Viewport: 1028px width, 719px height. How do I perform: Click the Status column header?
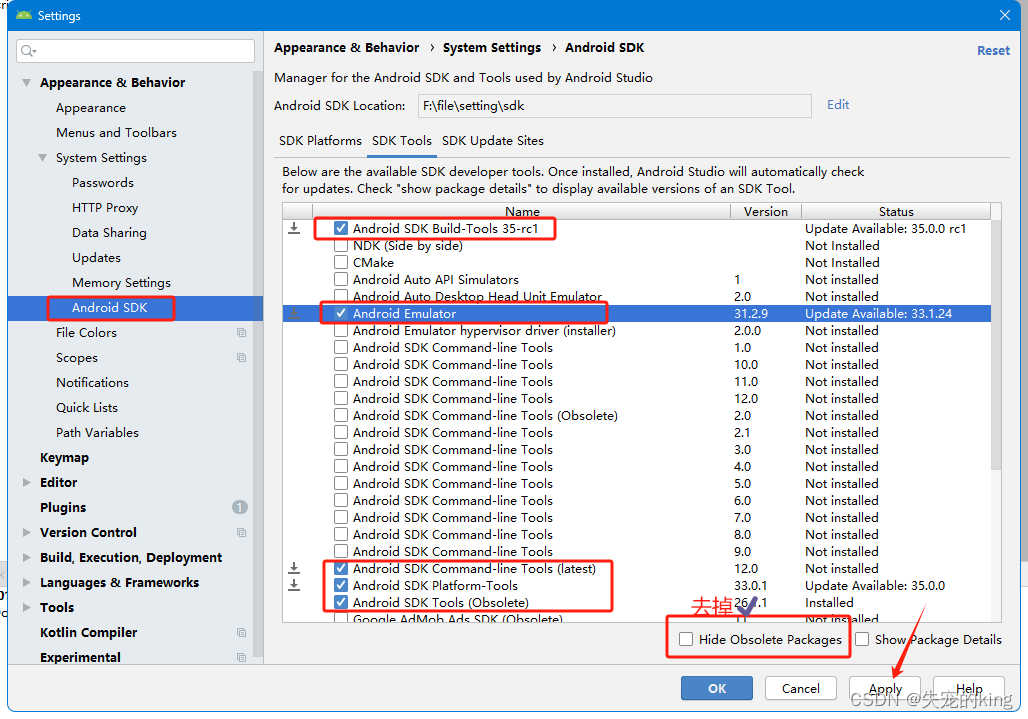896,211
